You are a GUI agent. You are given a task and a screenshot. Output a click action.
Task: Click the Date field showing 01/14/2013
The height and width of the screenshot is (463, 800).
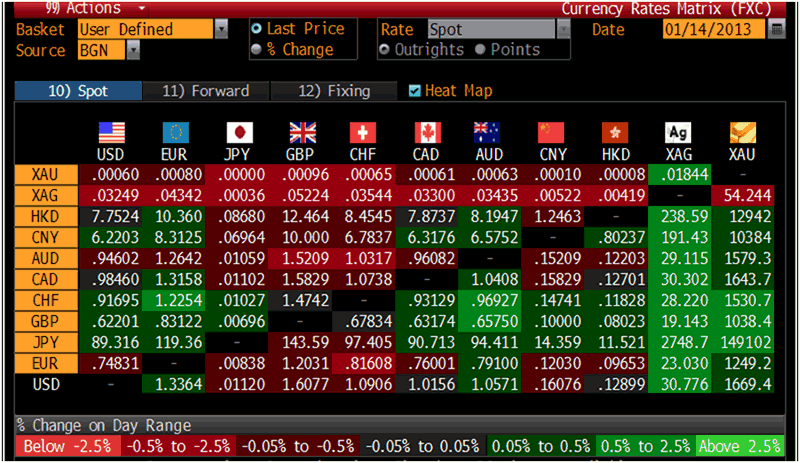click(x=714, y=30)
